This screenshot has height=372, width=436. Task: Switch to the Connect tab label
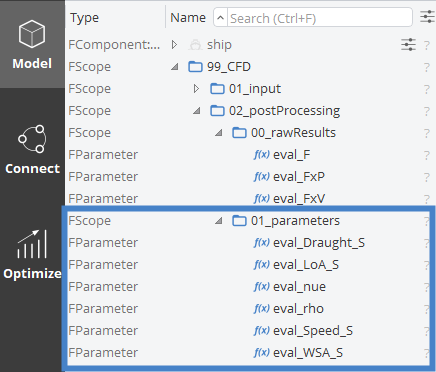click(x=32, y=168)
